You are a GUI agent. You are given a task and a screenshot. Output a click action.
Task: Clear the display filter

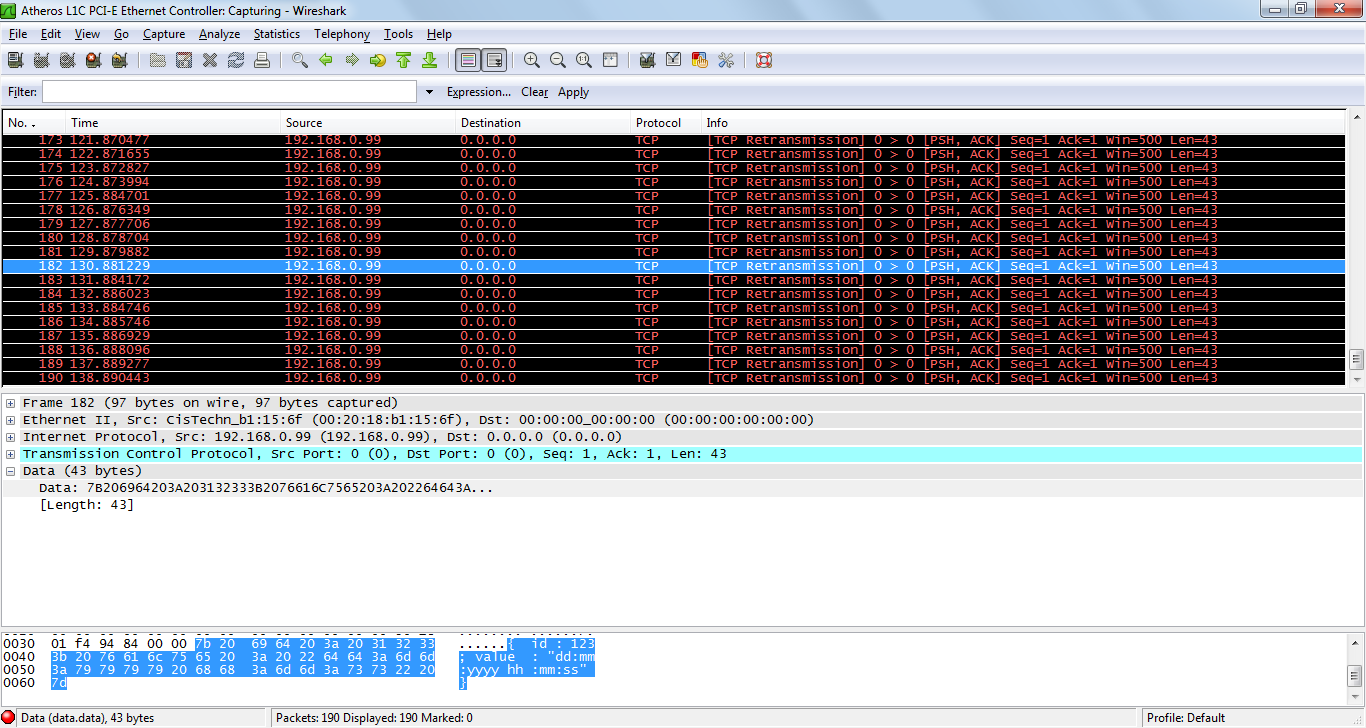[x=535, y=92]
